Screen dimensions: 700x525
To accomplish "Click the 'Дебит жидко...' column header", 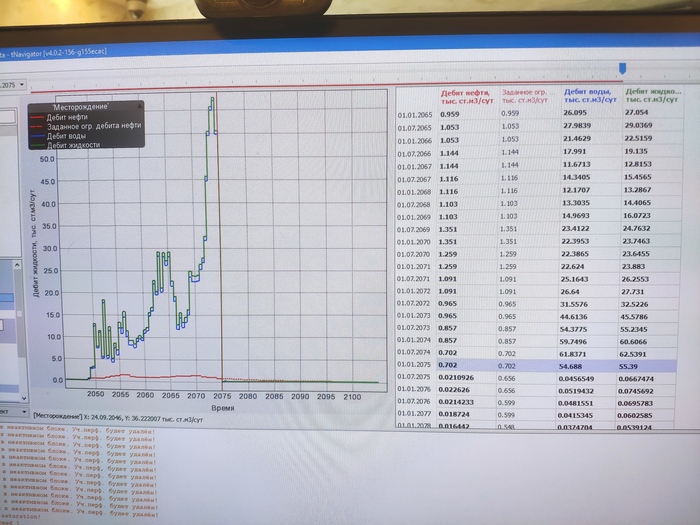I will point(653,95).
